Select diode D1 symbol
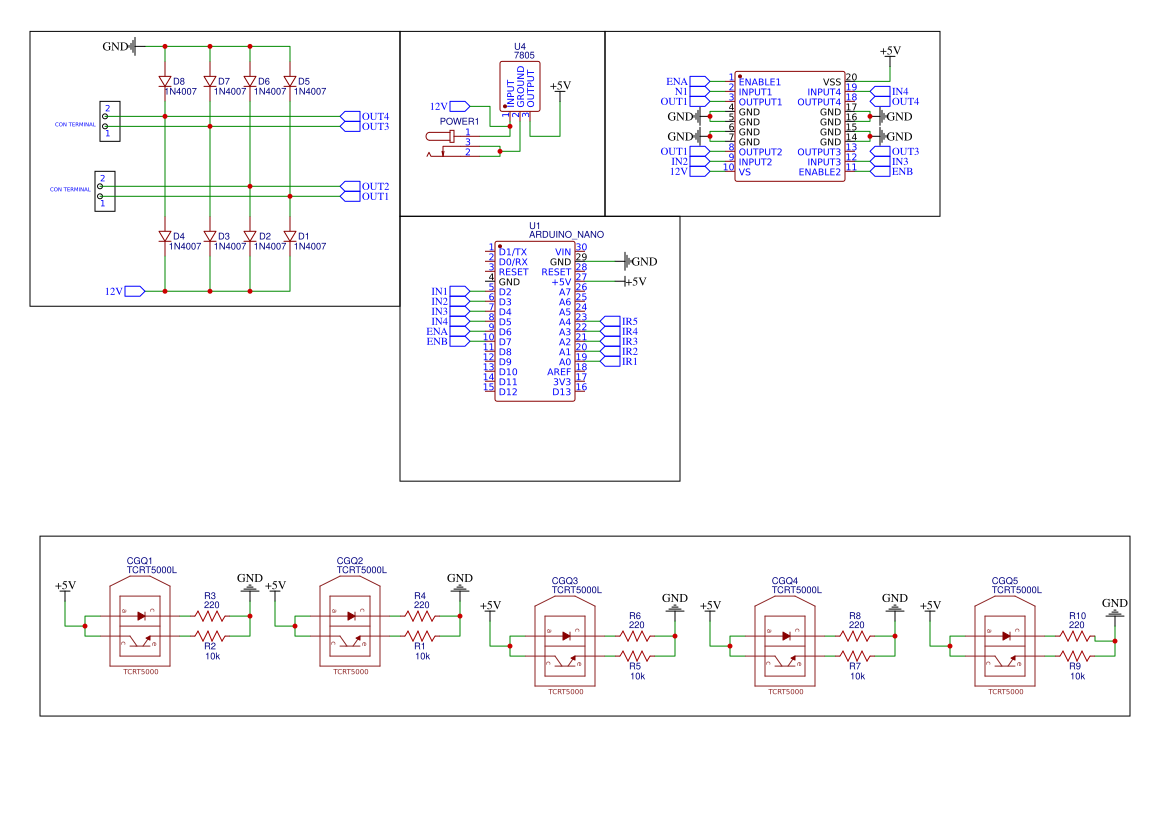Viewport: 1169px width, 826px height. tap(290, 236)
